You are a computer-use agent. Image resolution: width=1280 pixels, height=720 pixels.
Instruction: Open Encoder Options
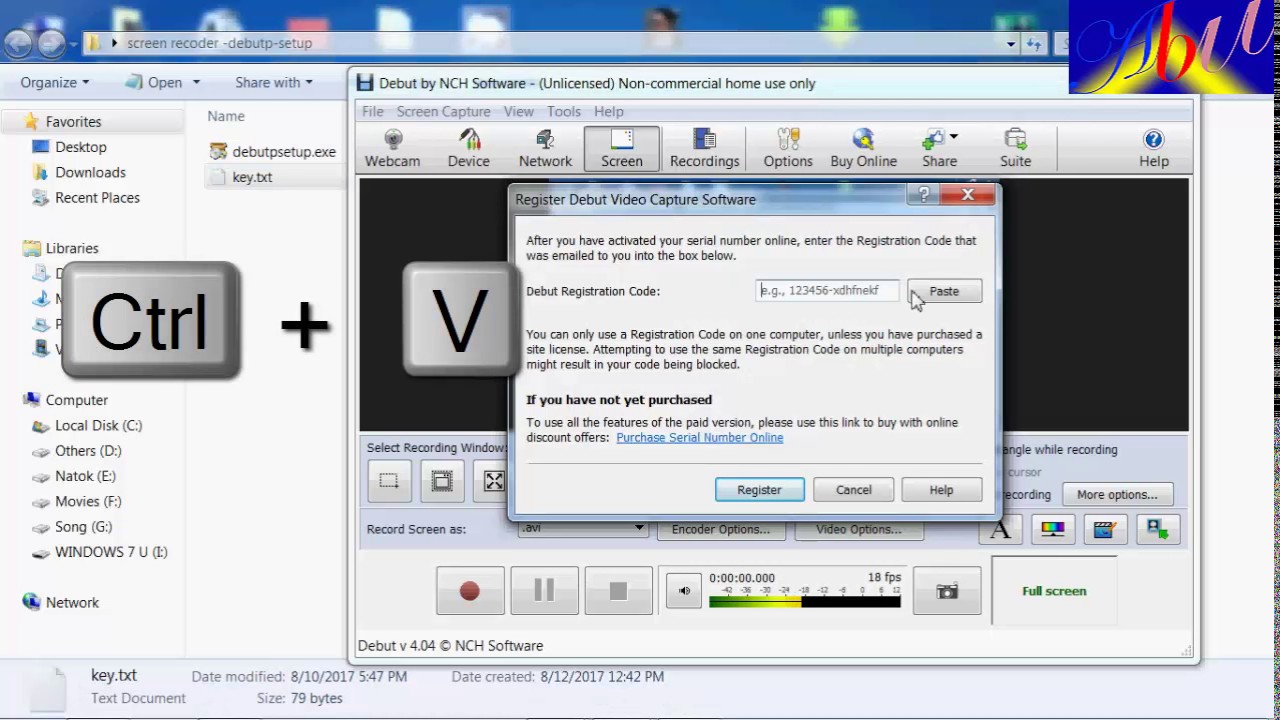pos(721,529)
